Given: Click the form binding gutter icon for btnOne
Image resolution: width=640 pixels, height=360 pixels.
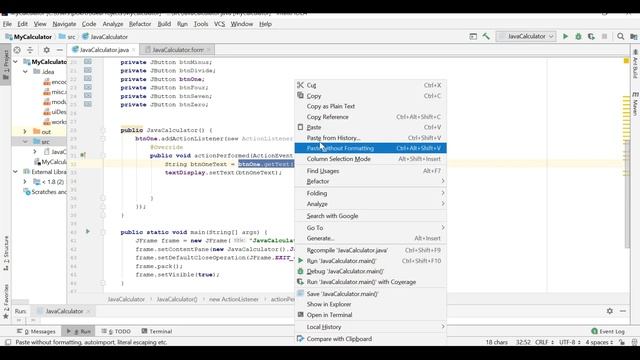Looking at the screenshot, I should click(88, 79).
